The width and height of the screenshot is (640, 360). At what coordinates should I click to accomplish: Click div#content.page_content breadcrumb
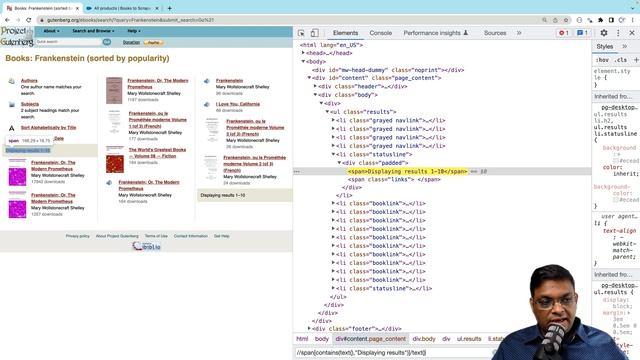tap(371, 339)
